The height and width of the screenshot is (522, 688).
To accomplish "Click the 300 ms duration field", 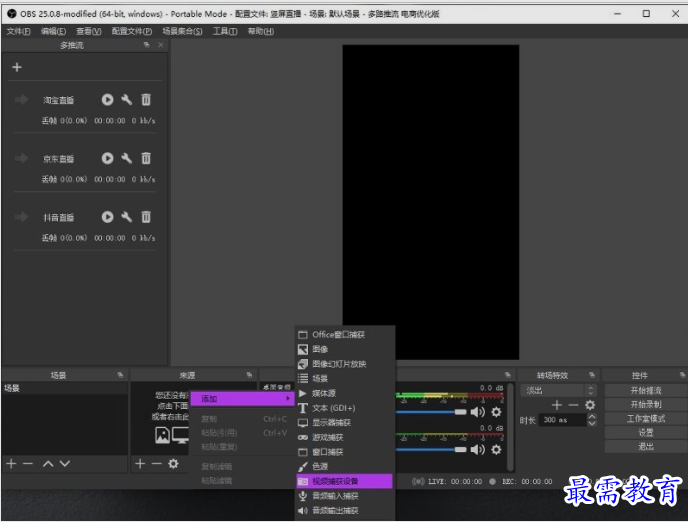I will click(563, 420).
